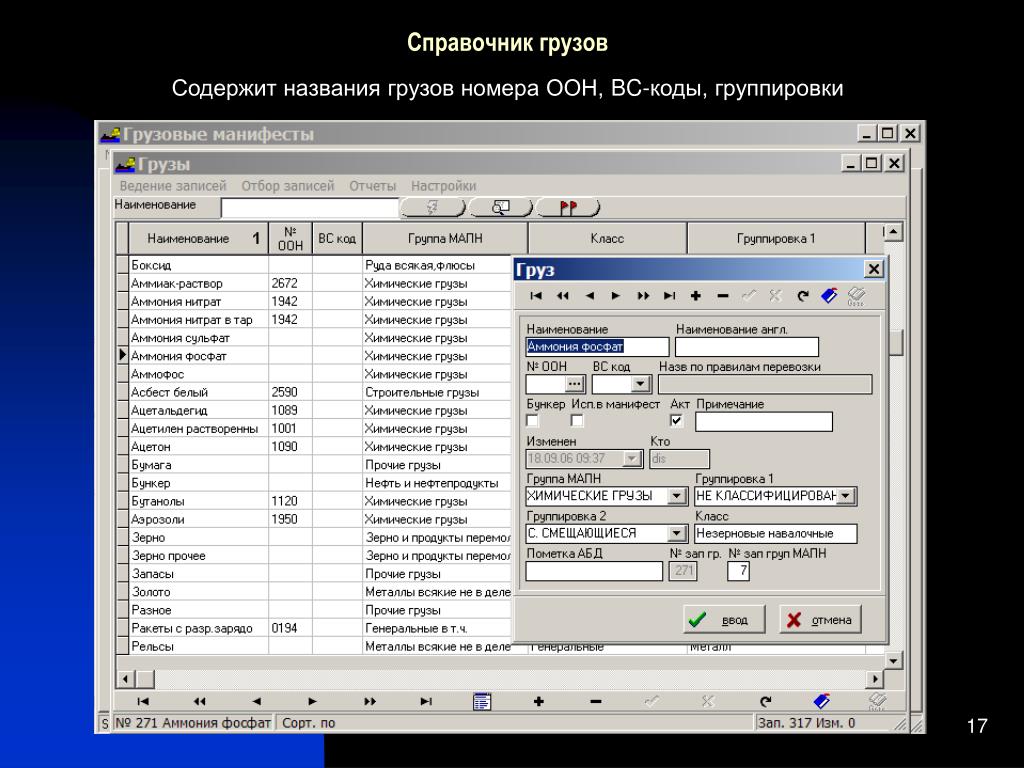Open the Отчеты menu

[x=373, y=186]
